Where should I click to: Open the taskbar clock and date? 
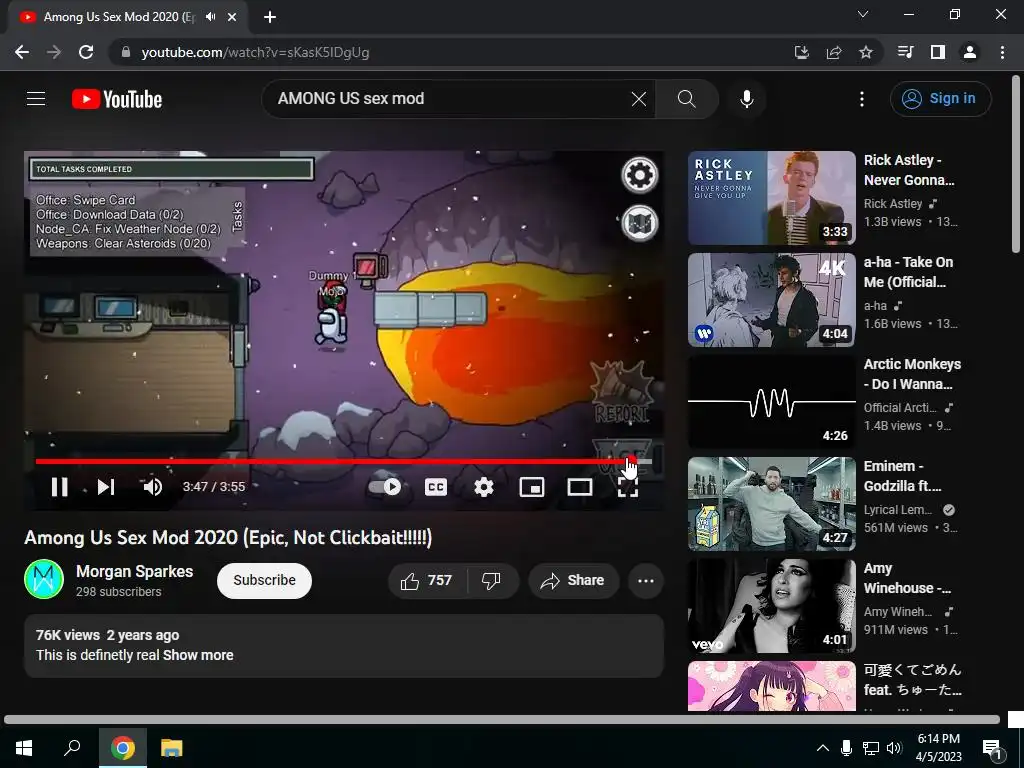pyautogui.click(x=938, y=748)
